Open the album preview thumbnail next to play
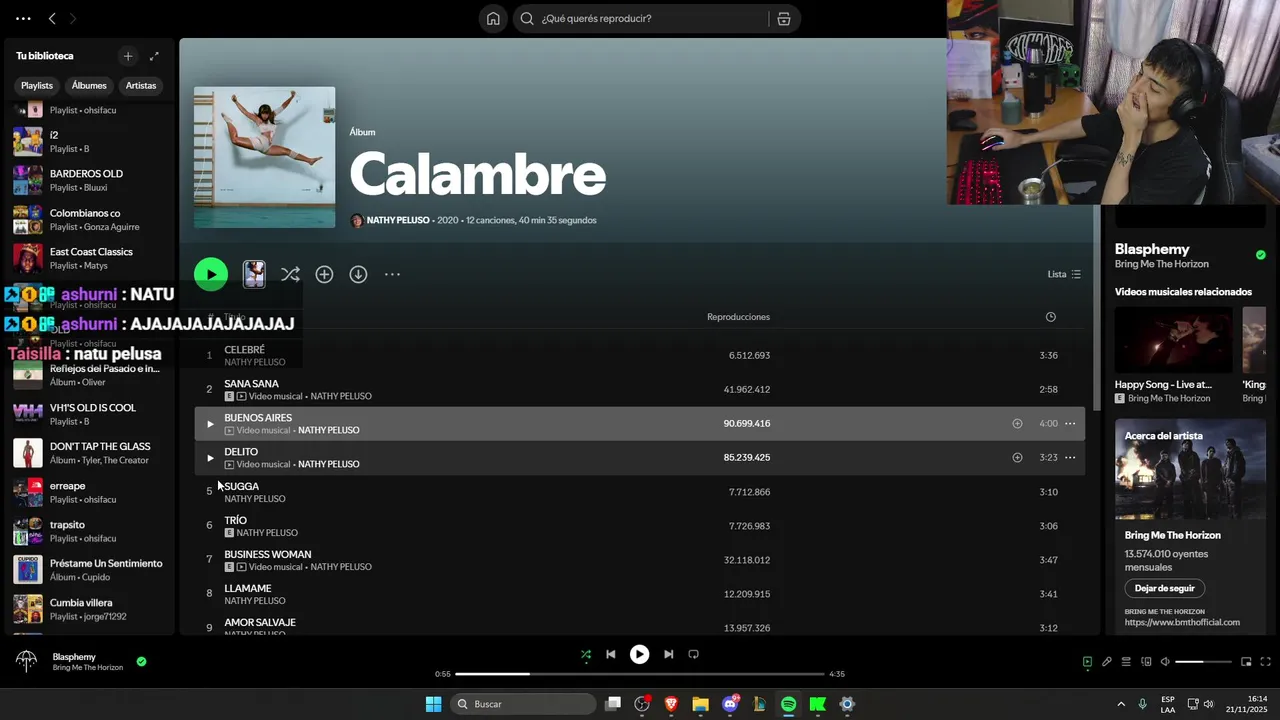1280x720 pixels. click(254, 274)
